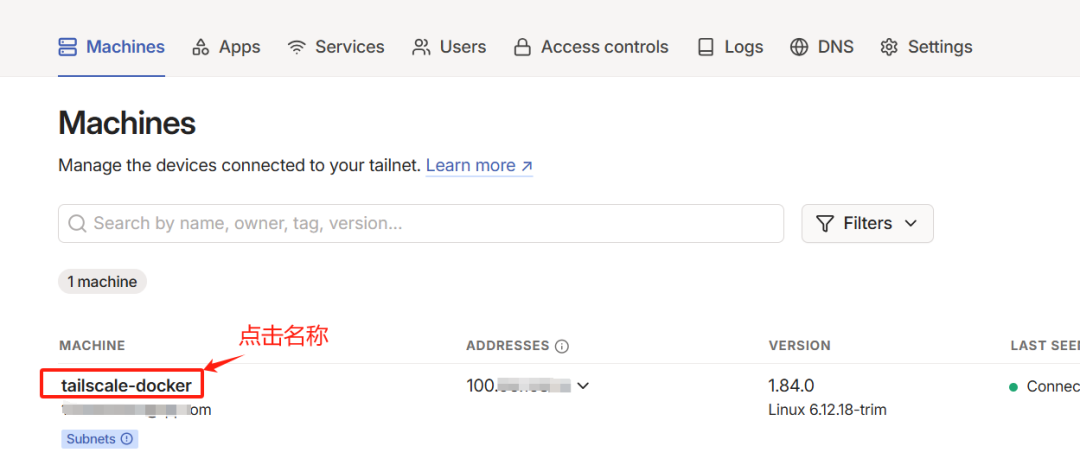Image resolution: width=1080 pixels, height=459 pixels.
Task: Click the info icon in Subnets badge
Action: [127, 438]
